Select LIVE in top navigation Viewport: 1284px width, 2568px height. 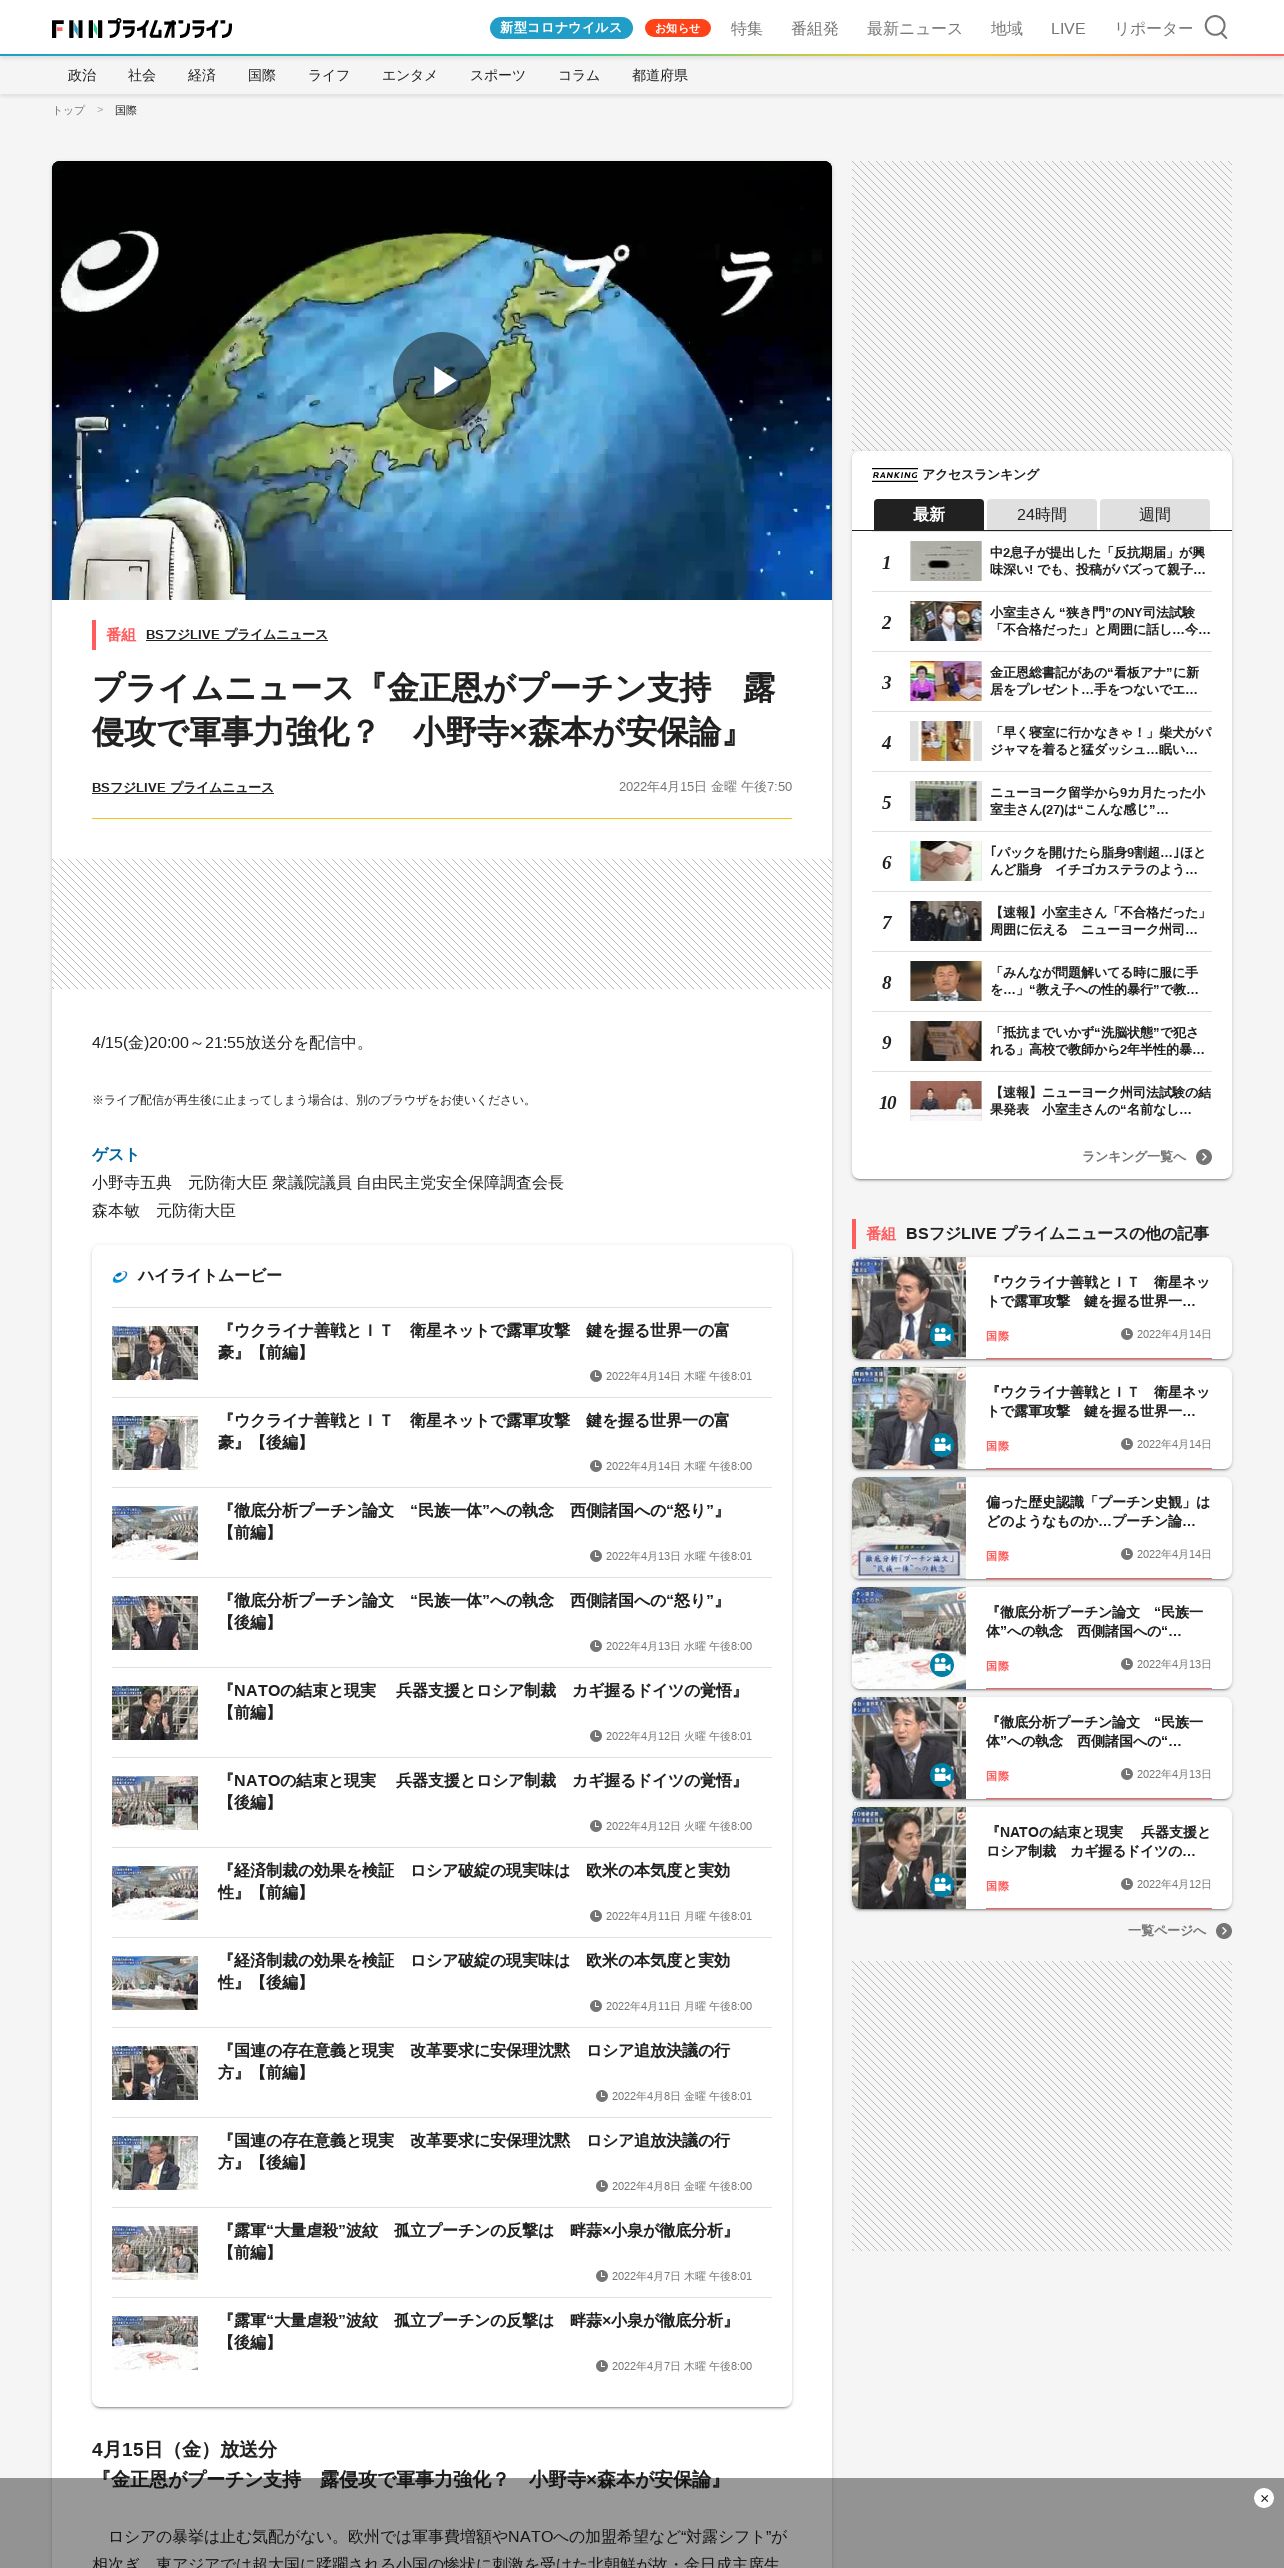1068,29
